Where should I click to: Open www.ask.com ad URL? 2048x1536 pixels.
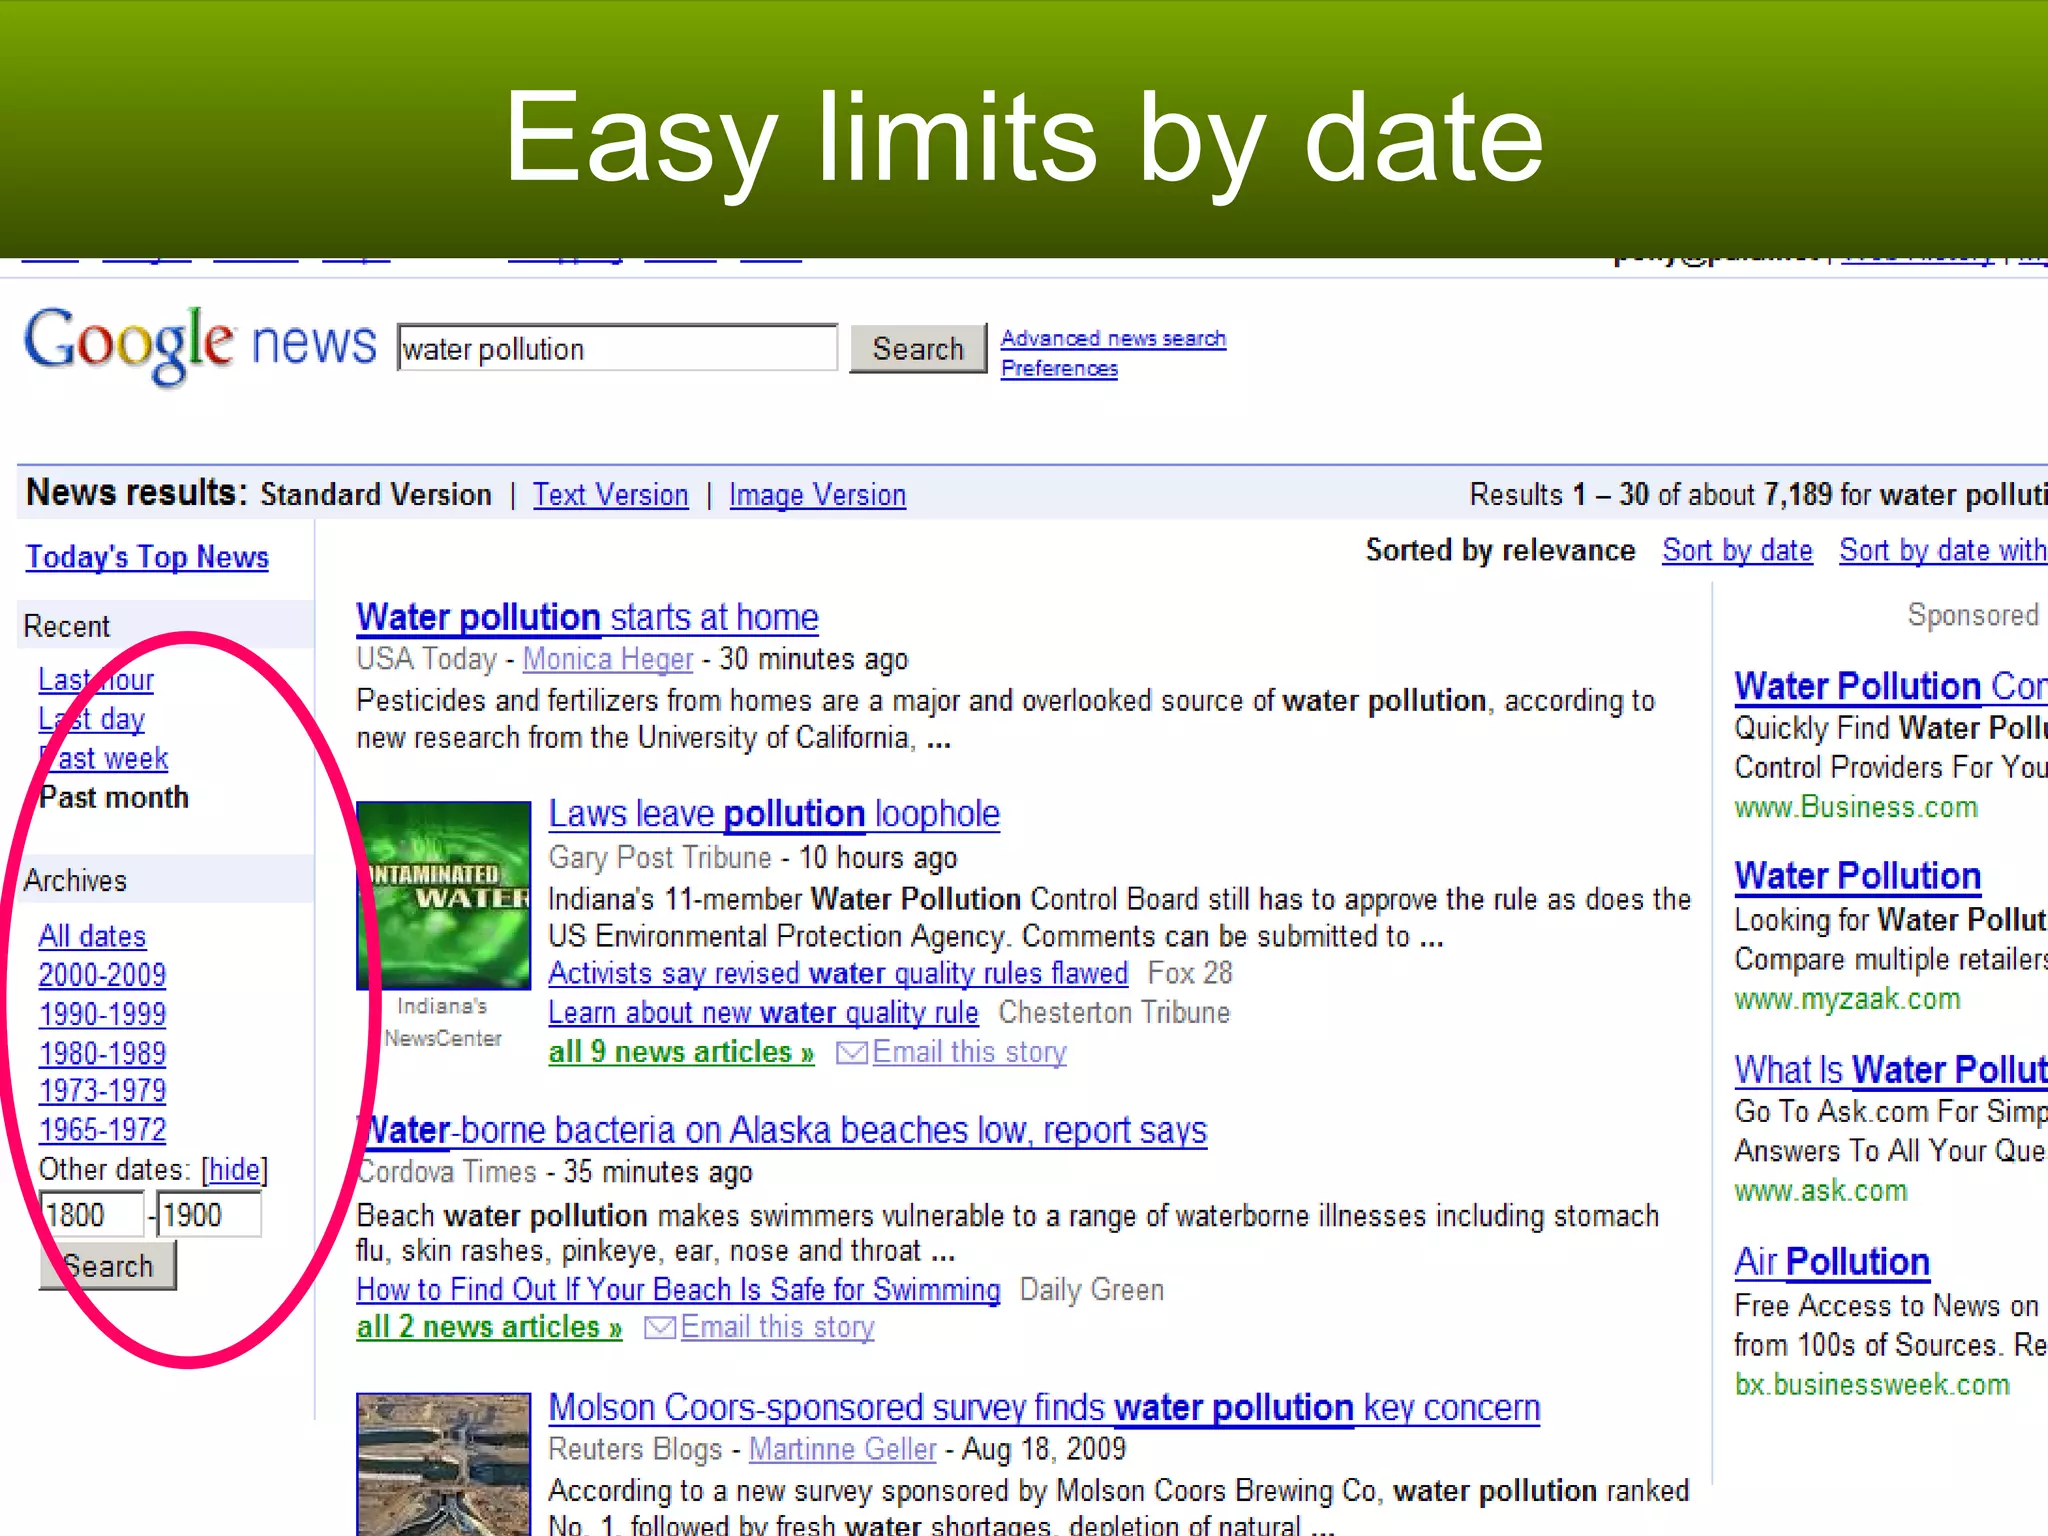tap(1820, 1191)
